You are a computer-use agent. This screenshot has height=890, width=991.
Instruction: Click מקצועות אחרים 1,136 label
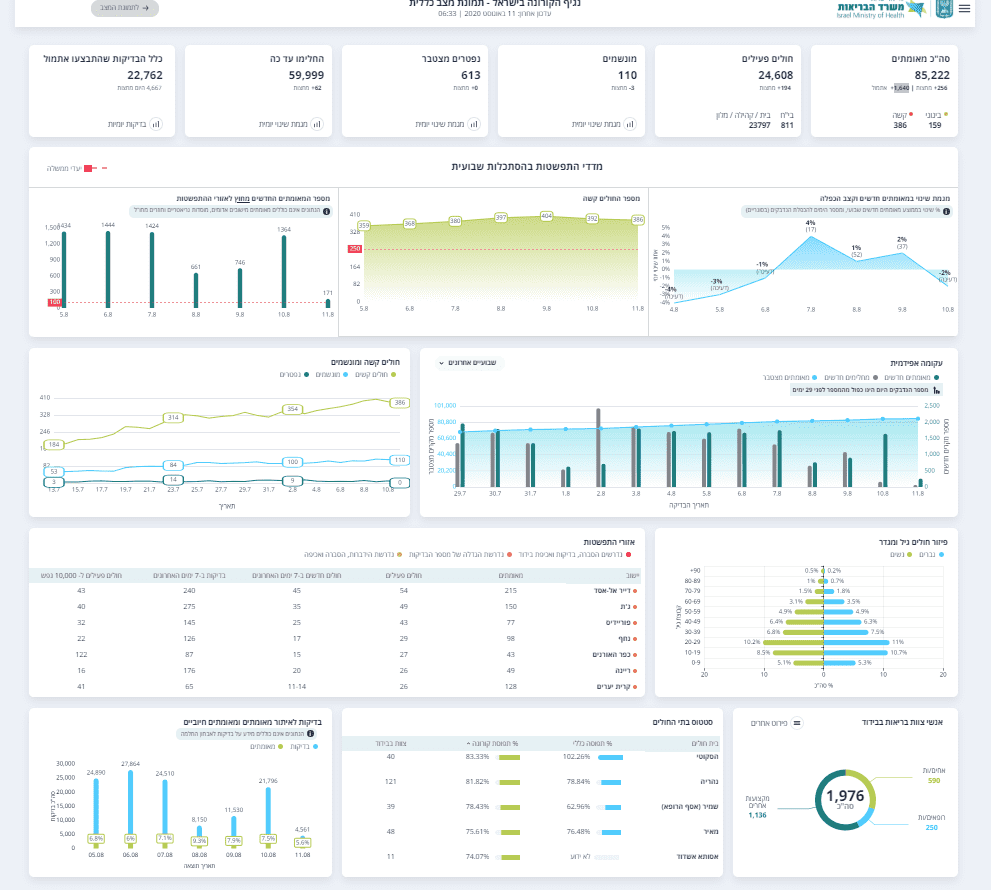point(757,807)
